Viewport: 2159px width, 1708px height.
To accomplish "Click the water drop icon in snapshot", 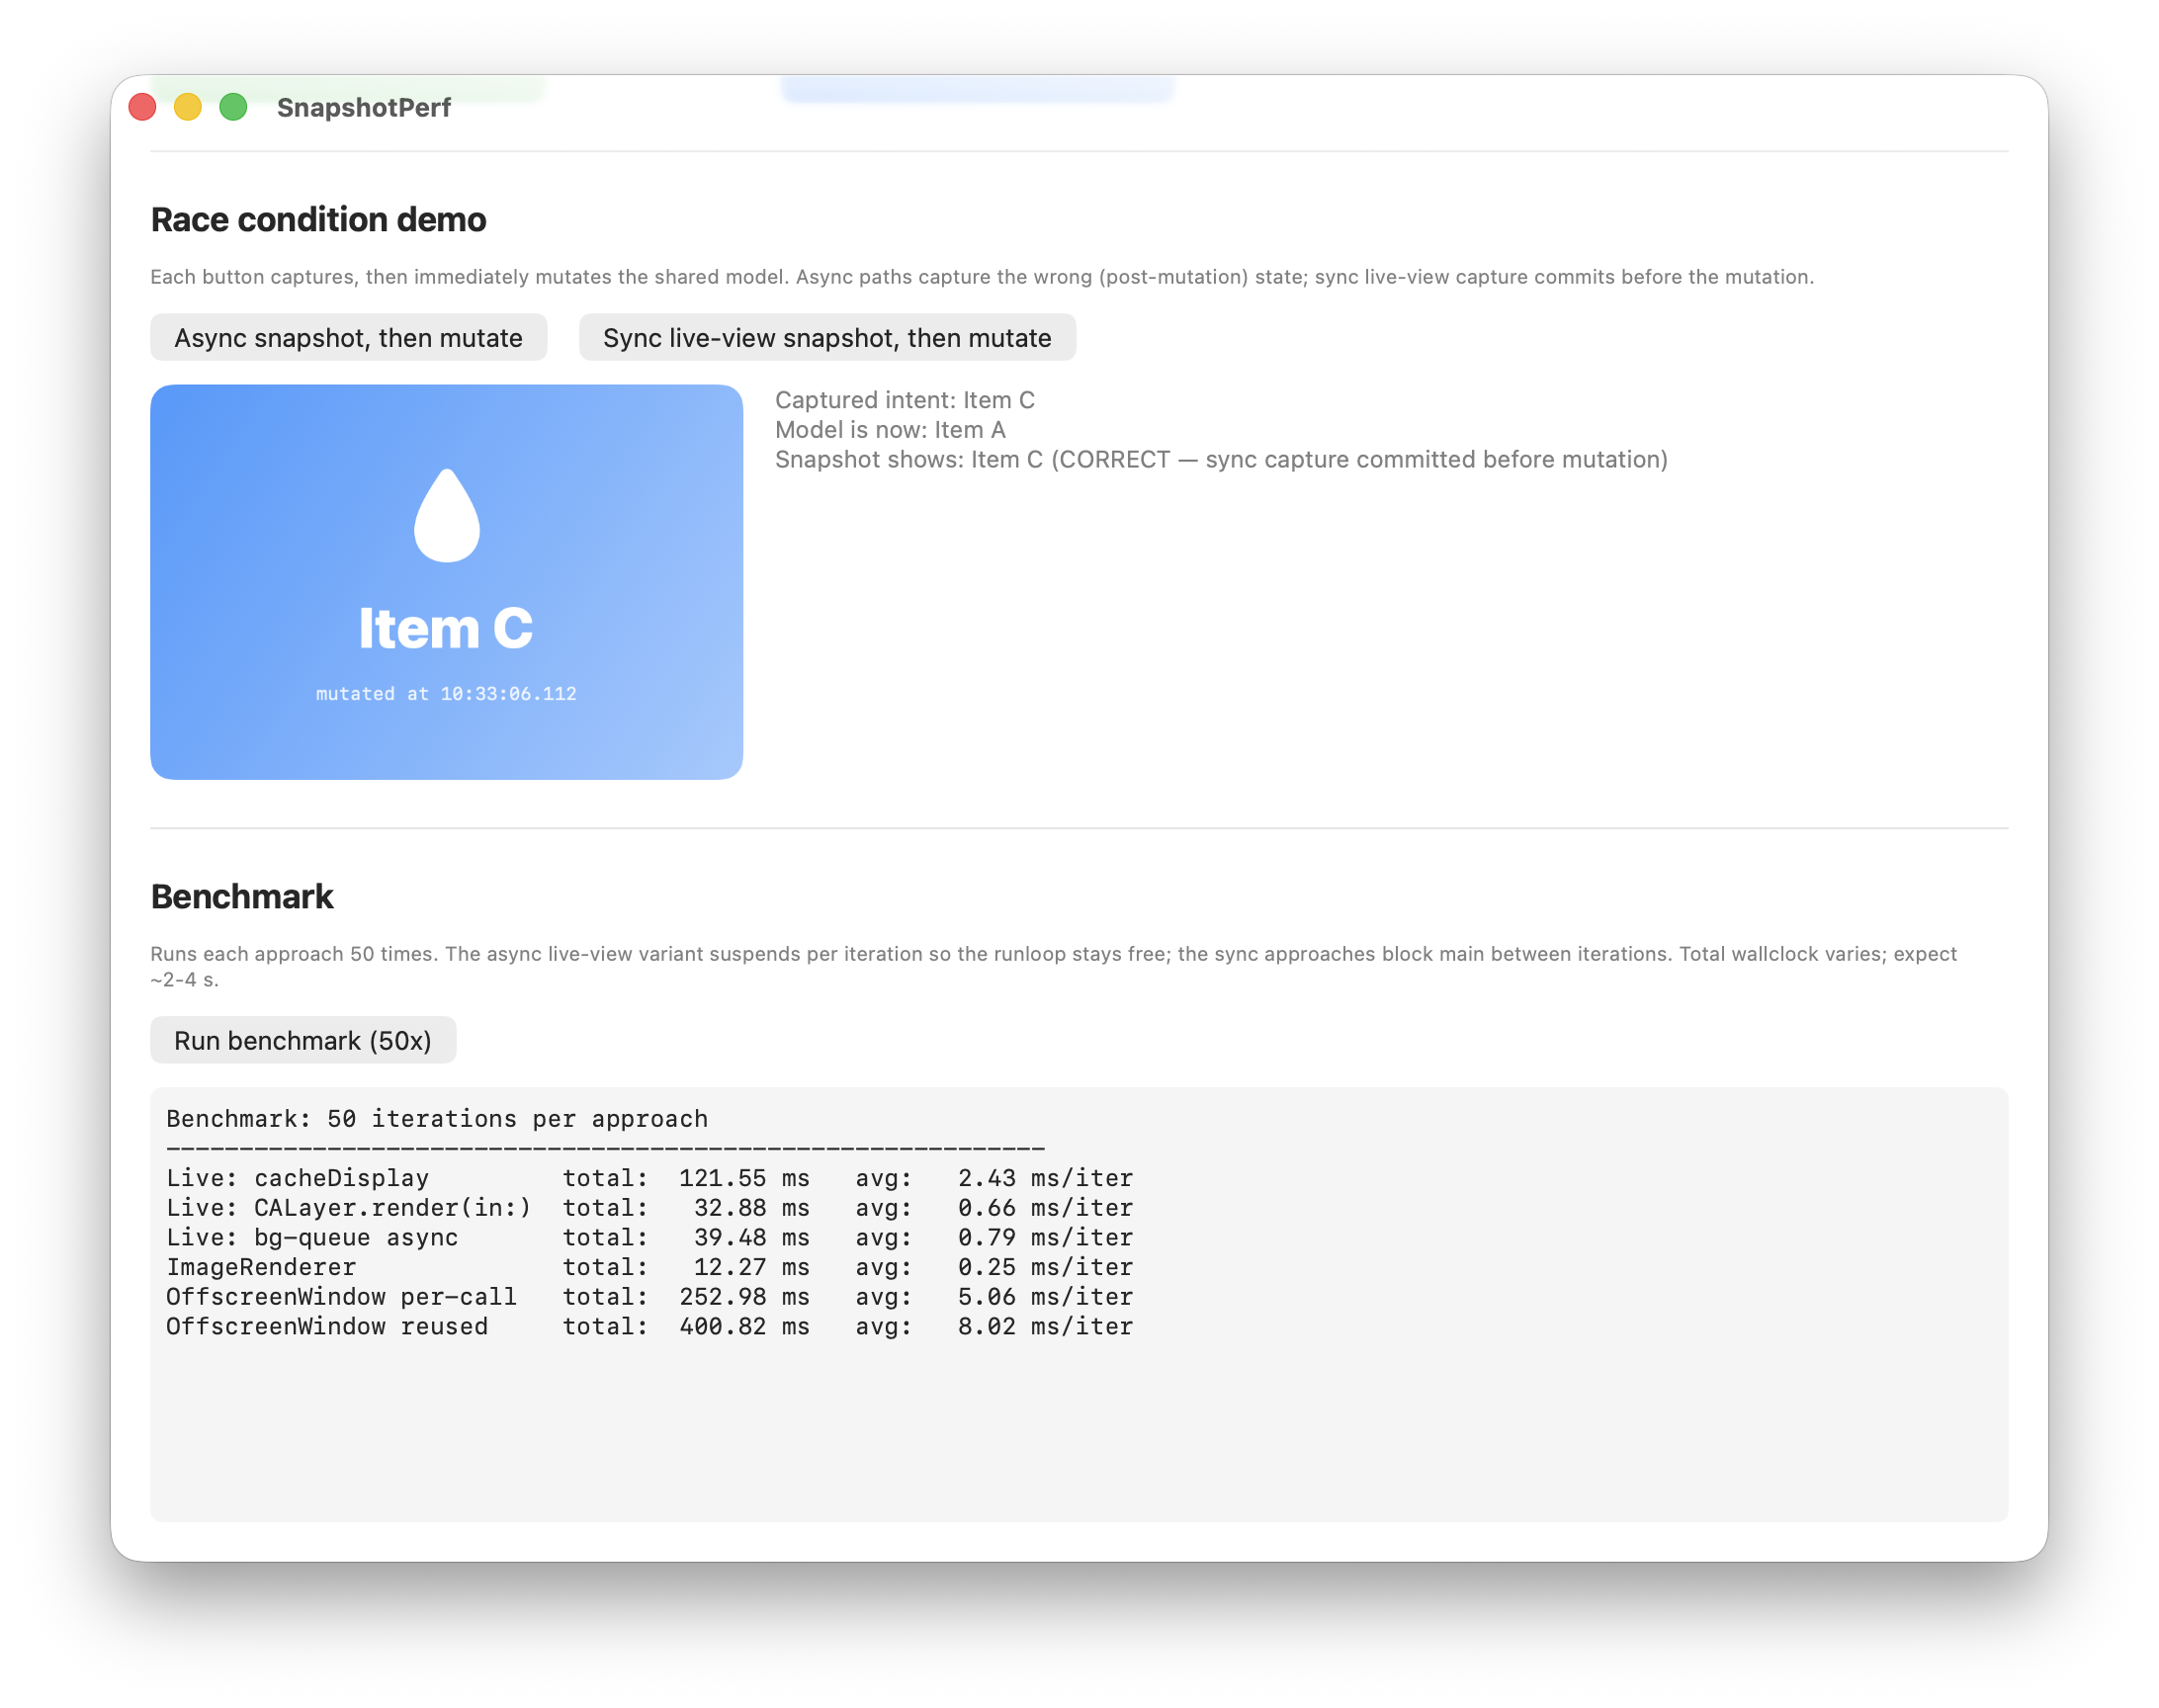I will pos(446,514).
